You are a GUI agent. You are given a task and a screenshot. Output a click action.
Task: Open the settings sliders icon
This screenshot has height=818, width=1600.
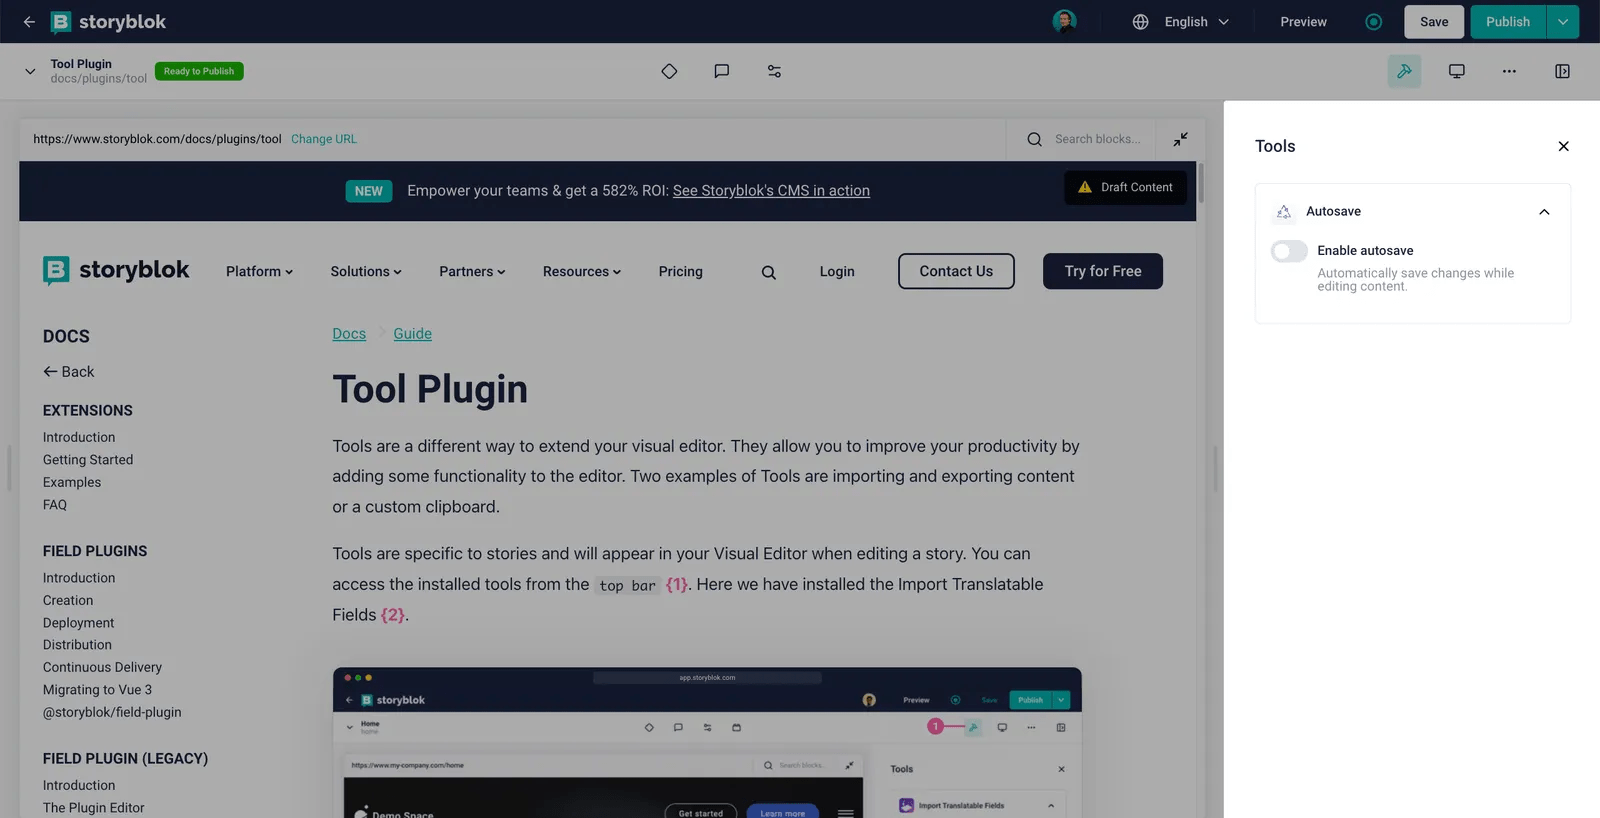(x=774, y=71)
